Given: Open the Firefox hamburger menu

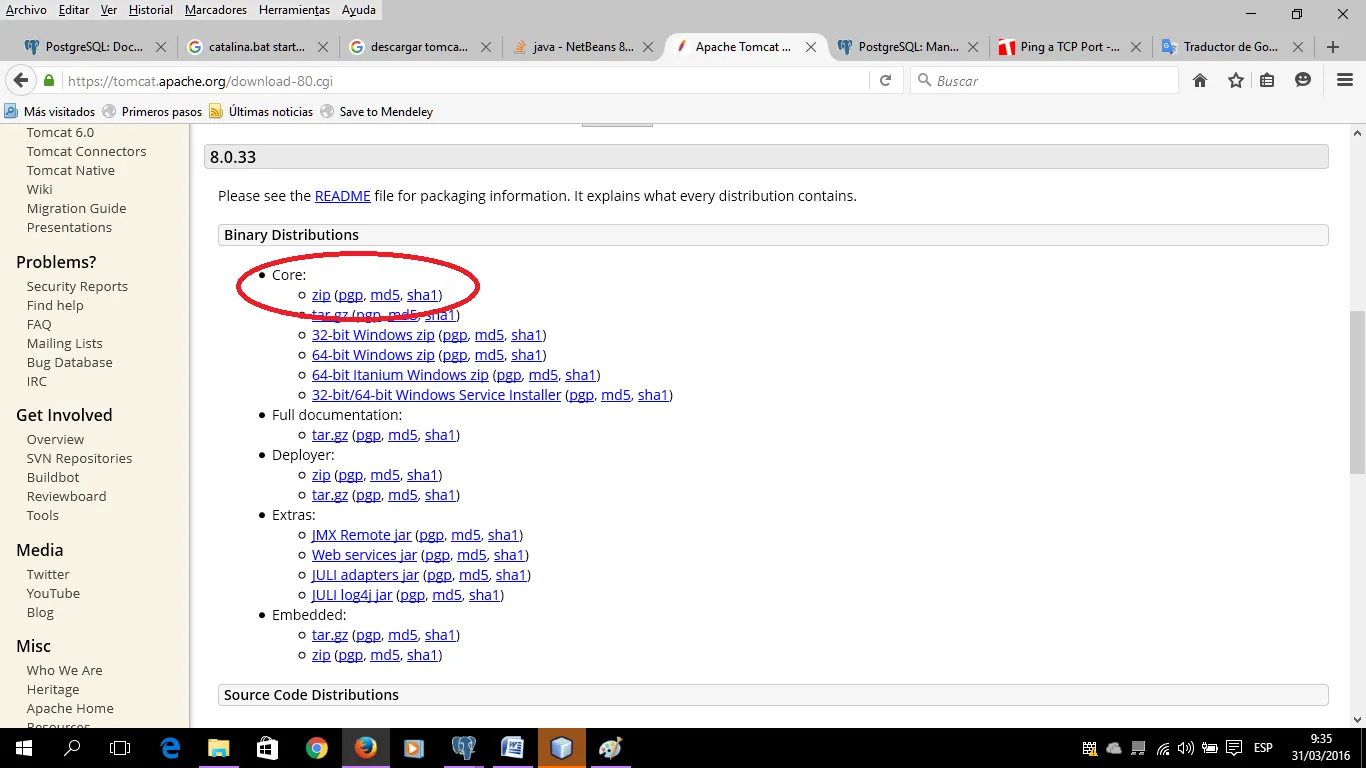Looking at the screenshot, I should point(1343,81).
